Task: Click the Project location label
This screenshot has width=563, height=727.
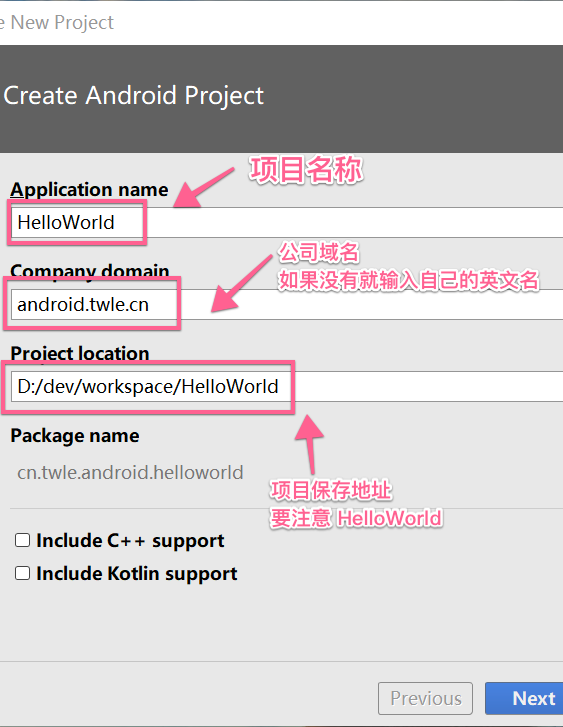Action: click(x=80, y=353)
